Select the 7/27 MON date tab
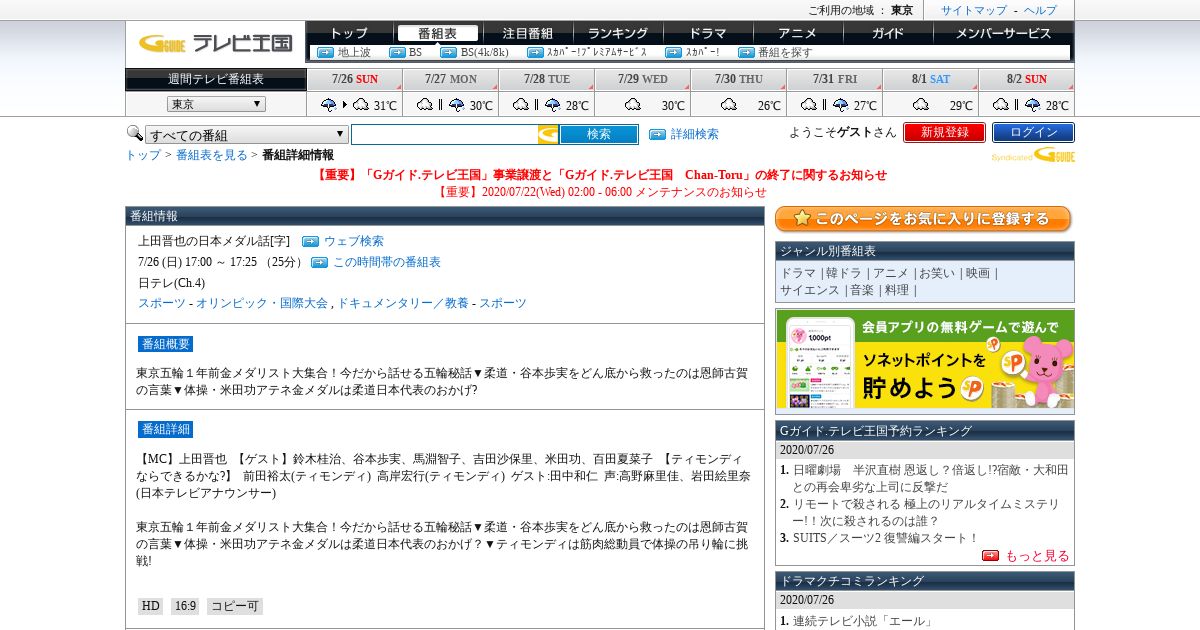This screenshot has height=630, width=1200. [450, 79]
